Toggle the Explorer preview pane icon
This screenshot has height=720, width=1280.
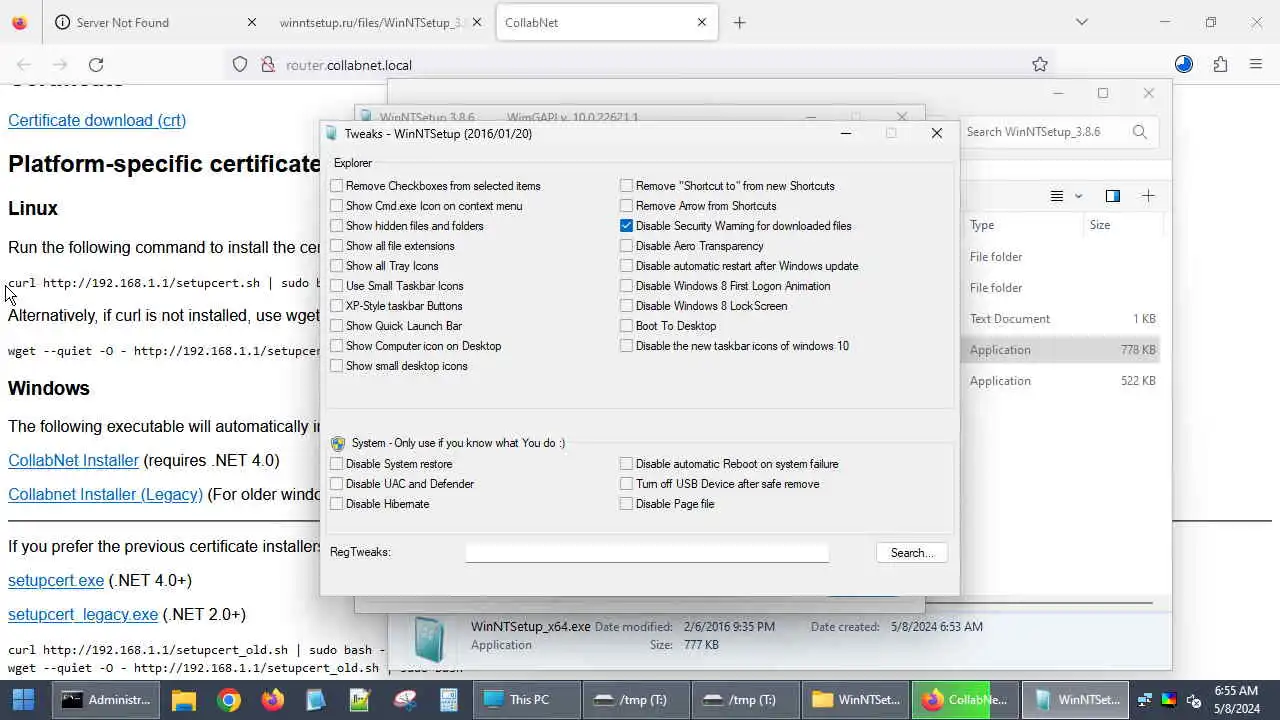click(x=1112, y=196)
